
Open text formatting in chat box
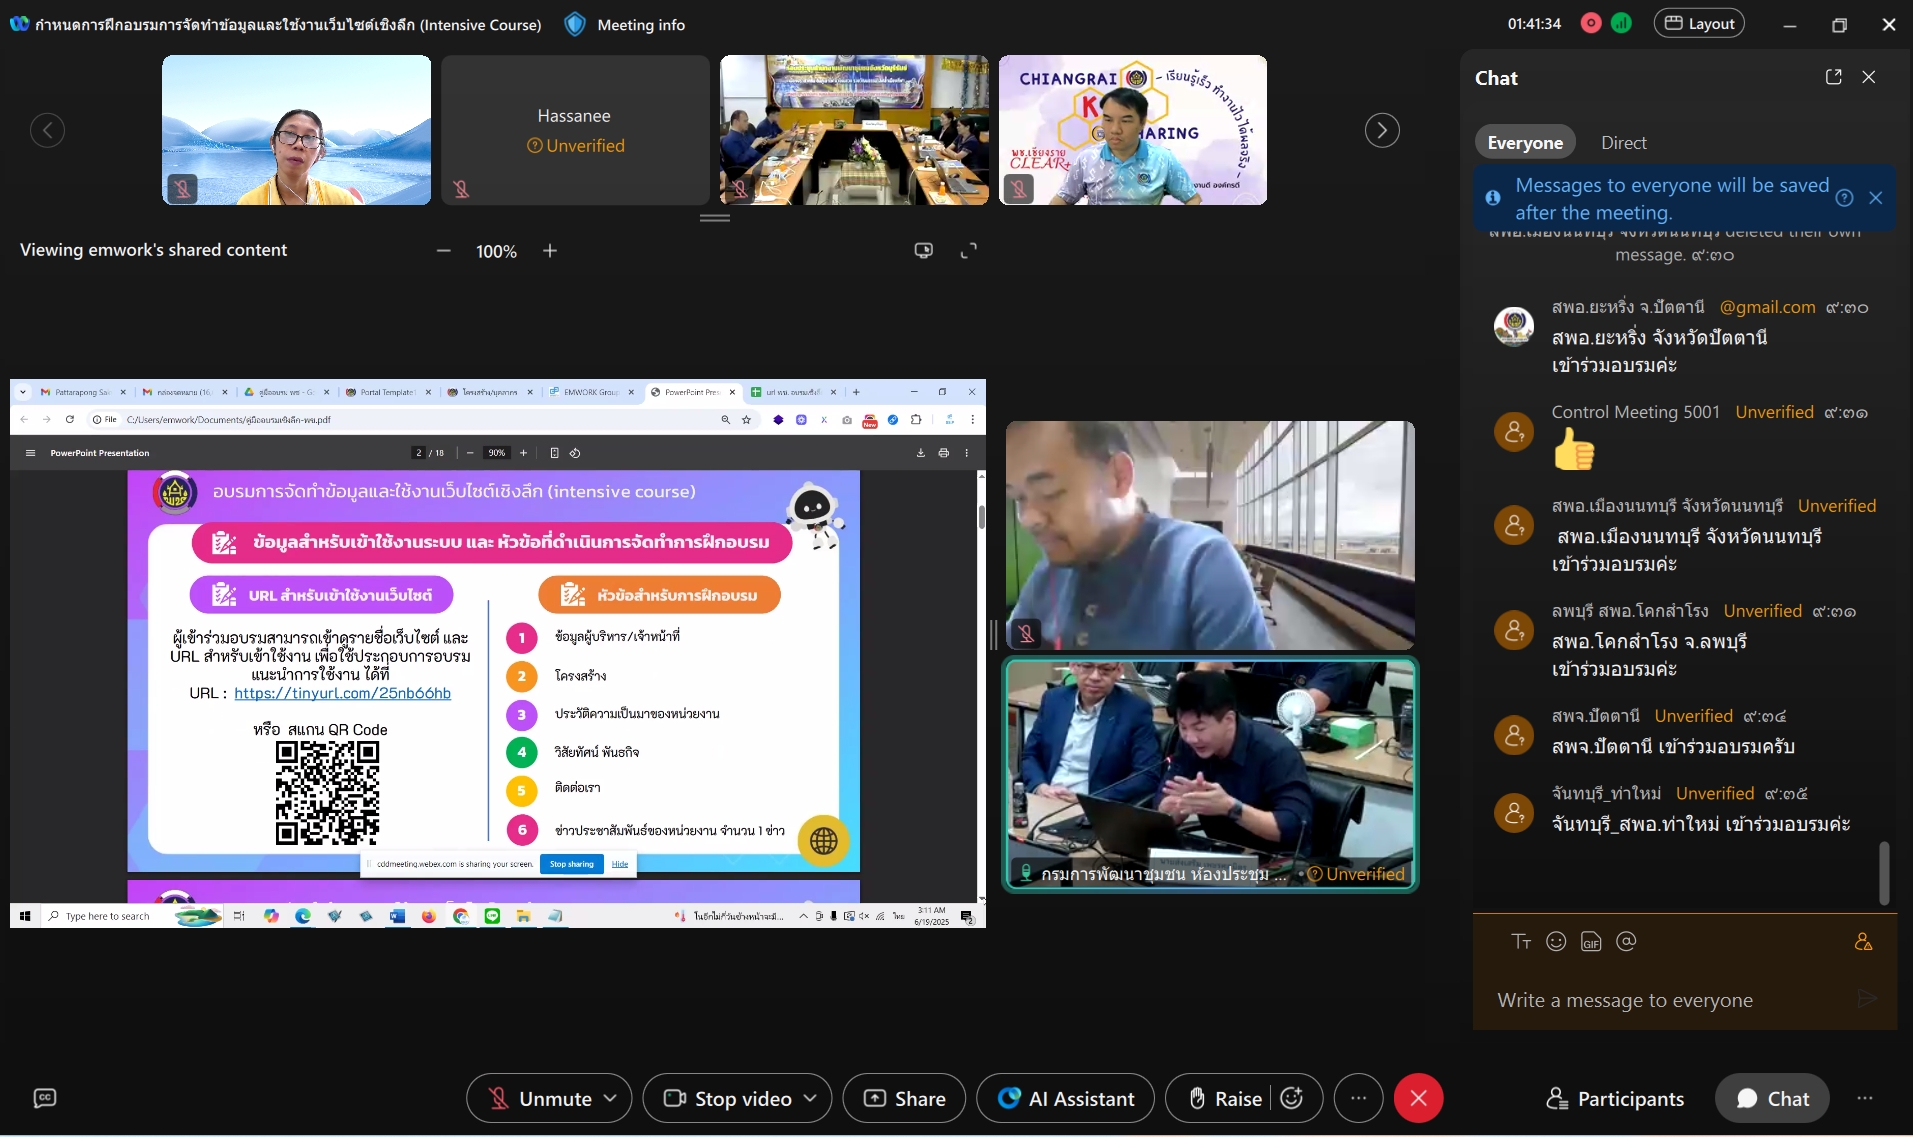[1521, 941]
